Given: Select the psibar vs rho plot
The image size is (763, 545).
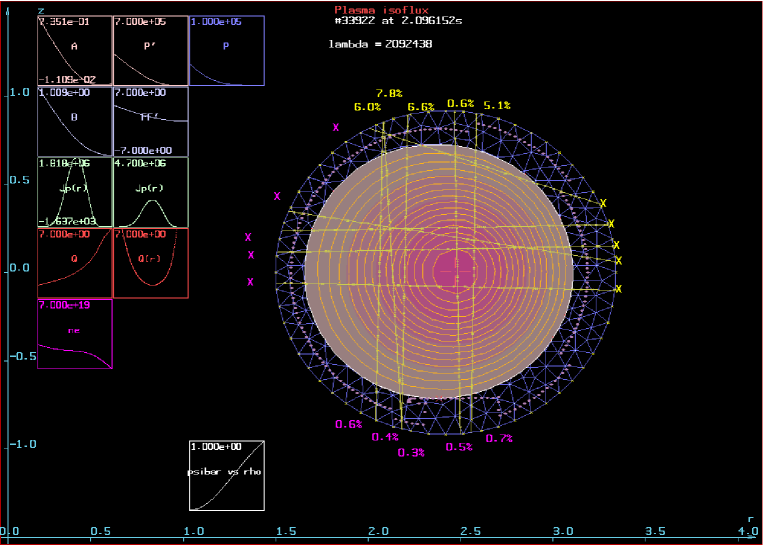Looking at the screenshot, I should (x=226, y=475).
